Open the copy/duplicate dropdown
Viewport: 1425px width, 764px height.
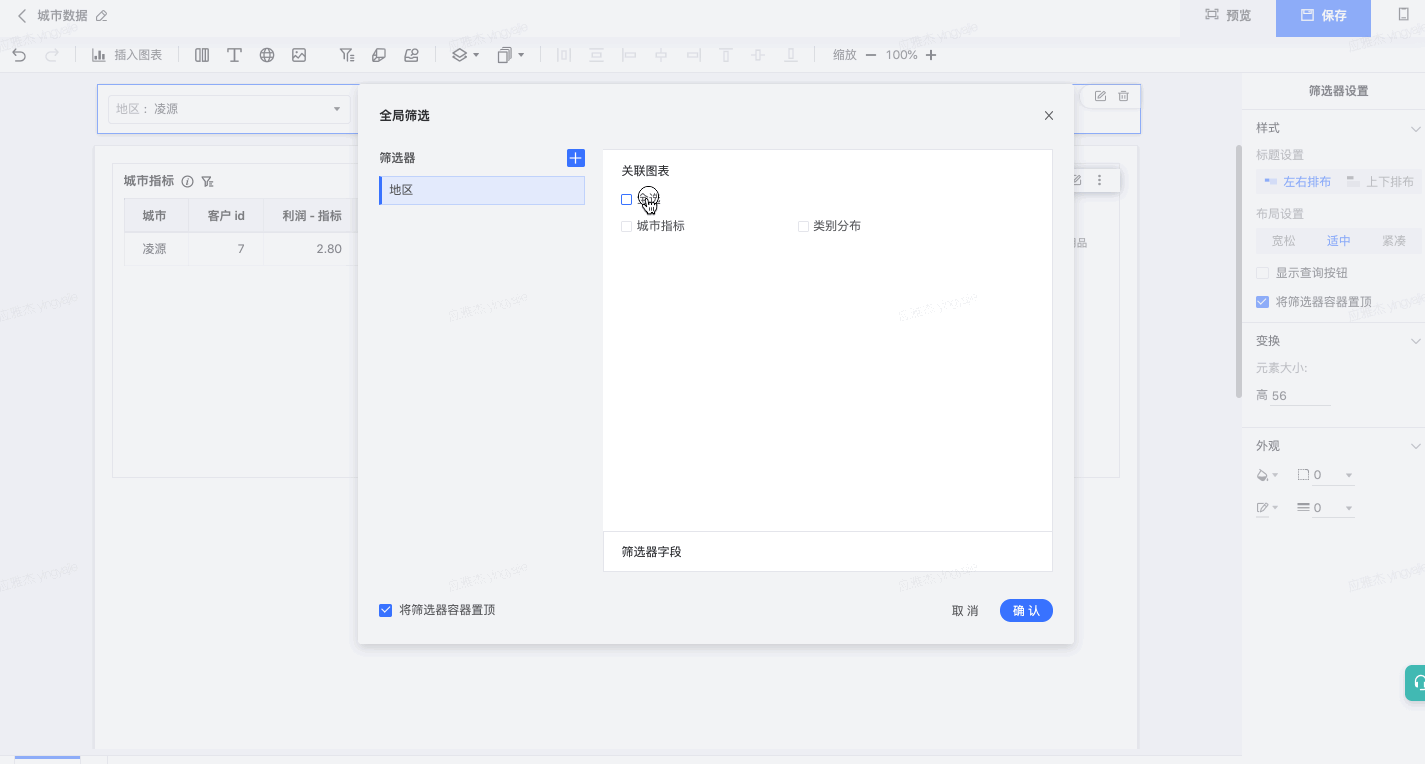coord(511,55)
